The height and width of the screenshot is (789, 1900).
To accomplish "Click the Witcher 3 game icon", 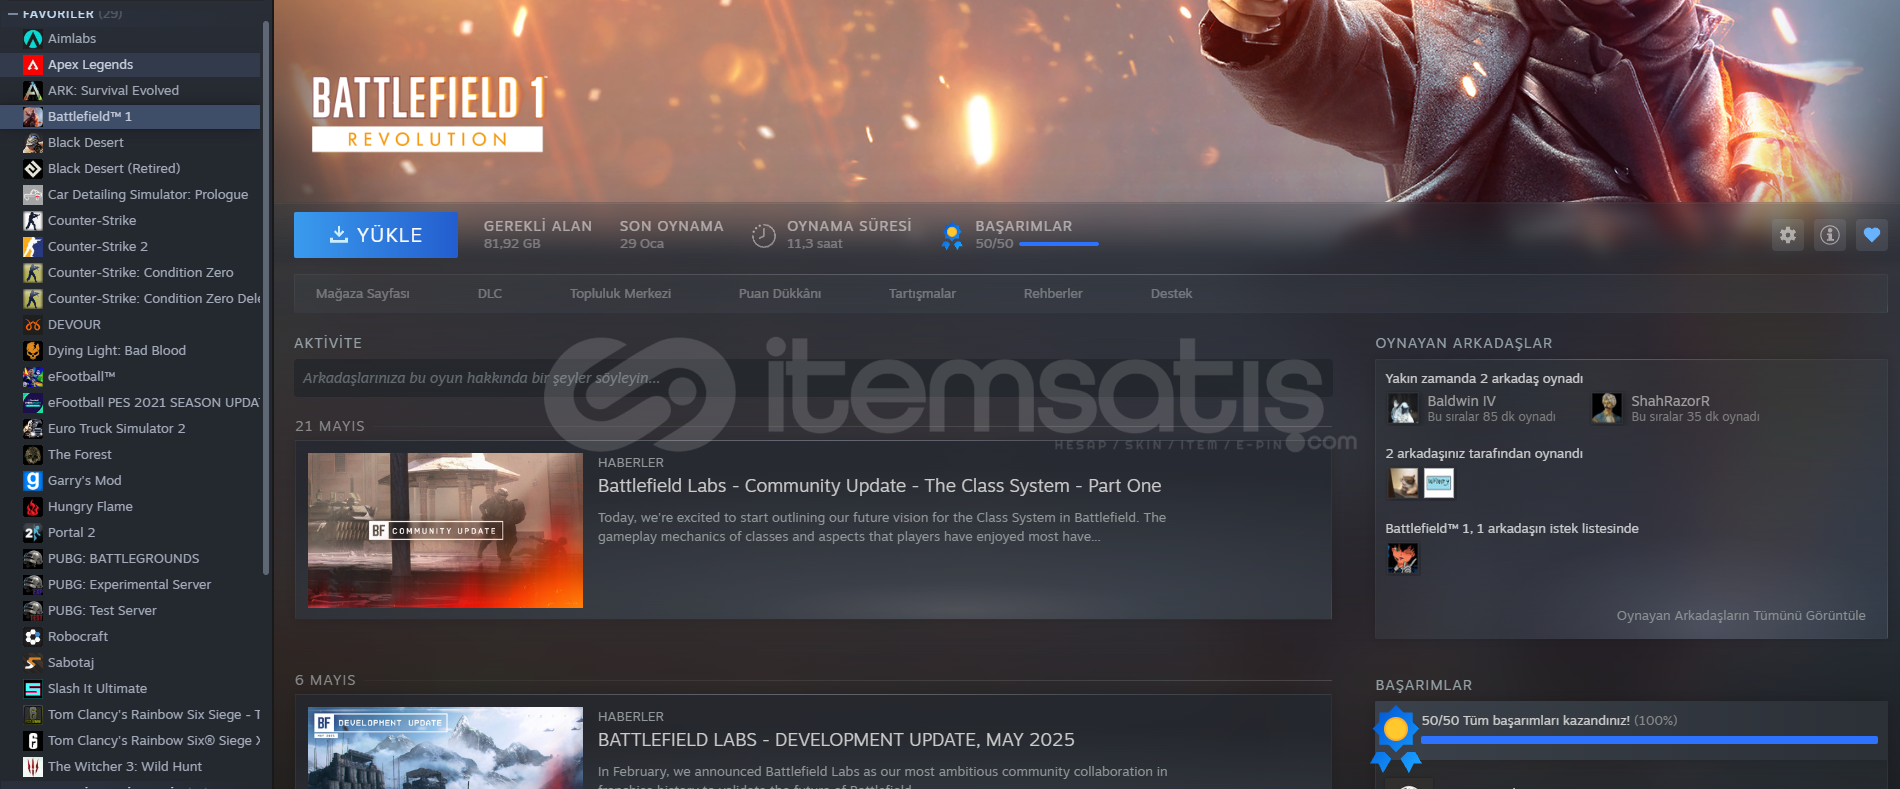I will [33, 766].
